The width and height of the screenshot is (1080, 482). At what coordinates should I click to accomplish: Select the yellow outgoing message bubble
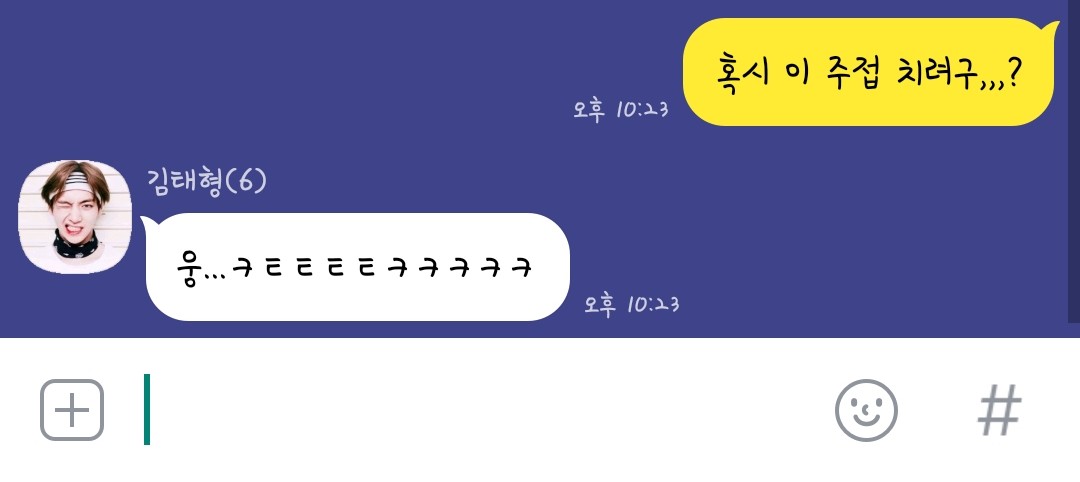coord(871,72)
